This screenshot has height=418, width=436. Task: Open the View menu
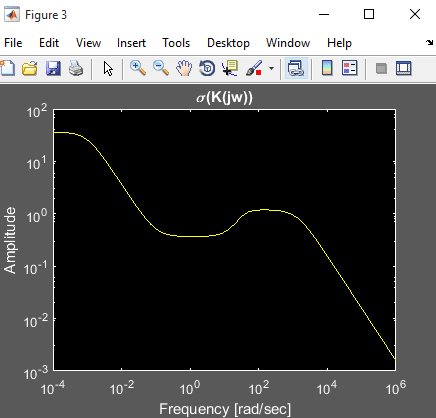click(88, 43)
